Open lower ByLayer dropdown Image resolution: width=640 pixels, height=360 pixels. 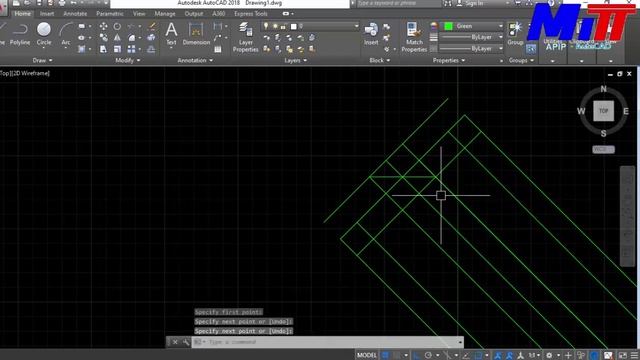pos(500,49)
